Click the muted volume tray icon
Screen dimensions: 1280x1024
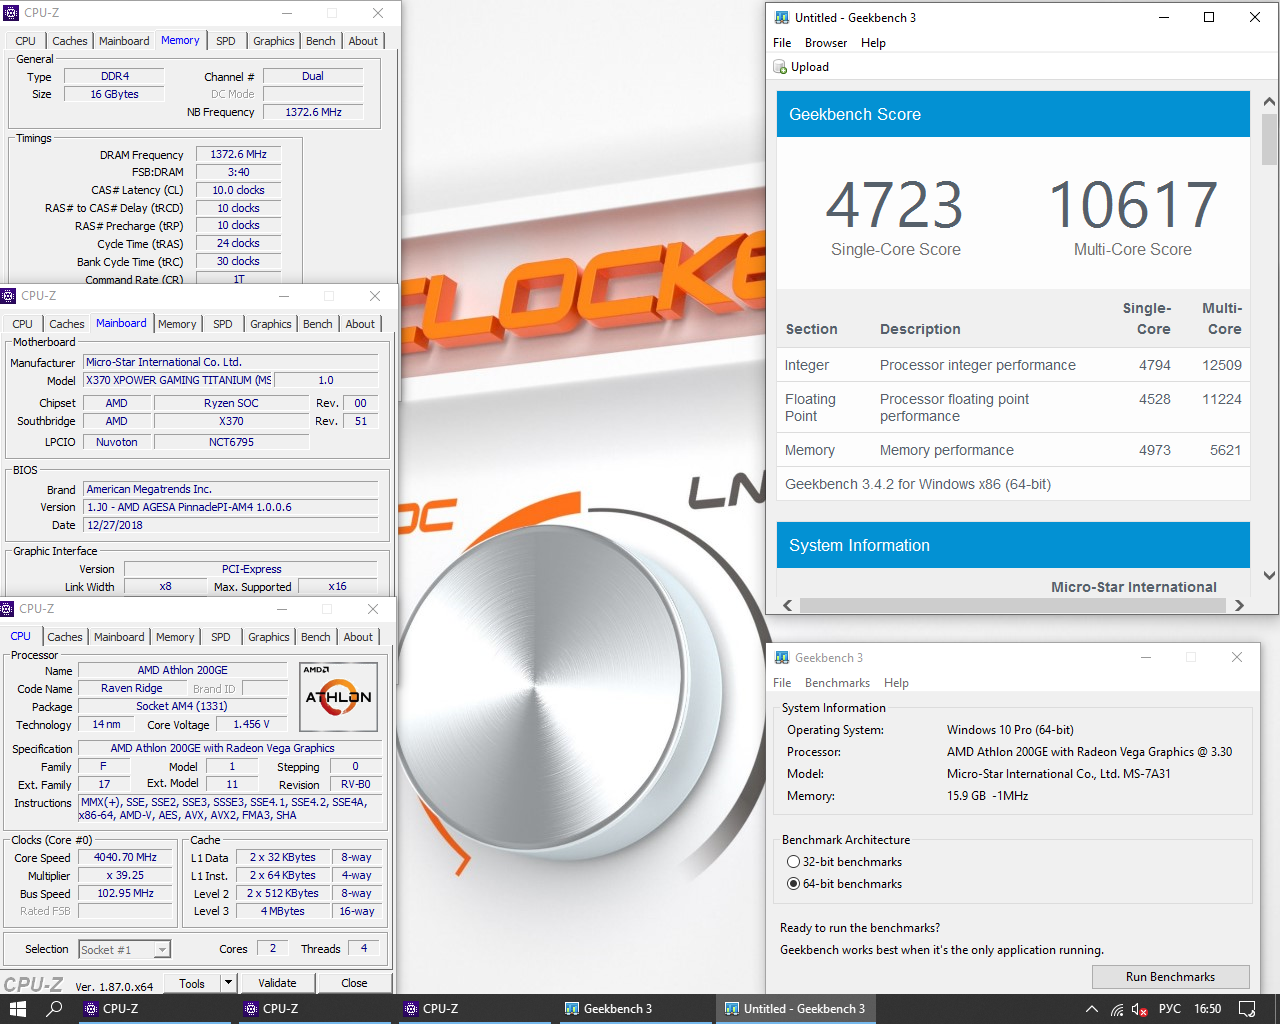pos(1140,1009)
